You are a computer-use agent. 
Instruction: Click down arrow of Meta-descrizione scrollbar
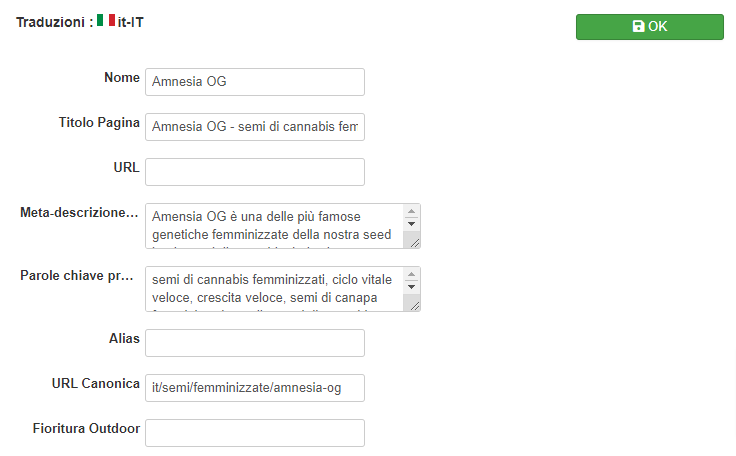(412, 224)
